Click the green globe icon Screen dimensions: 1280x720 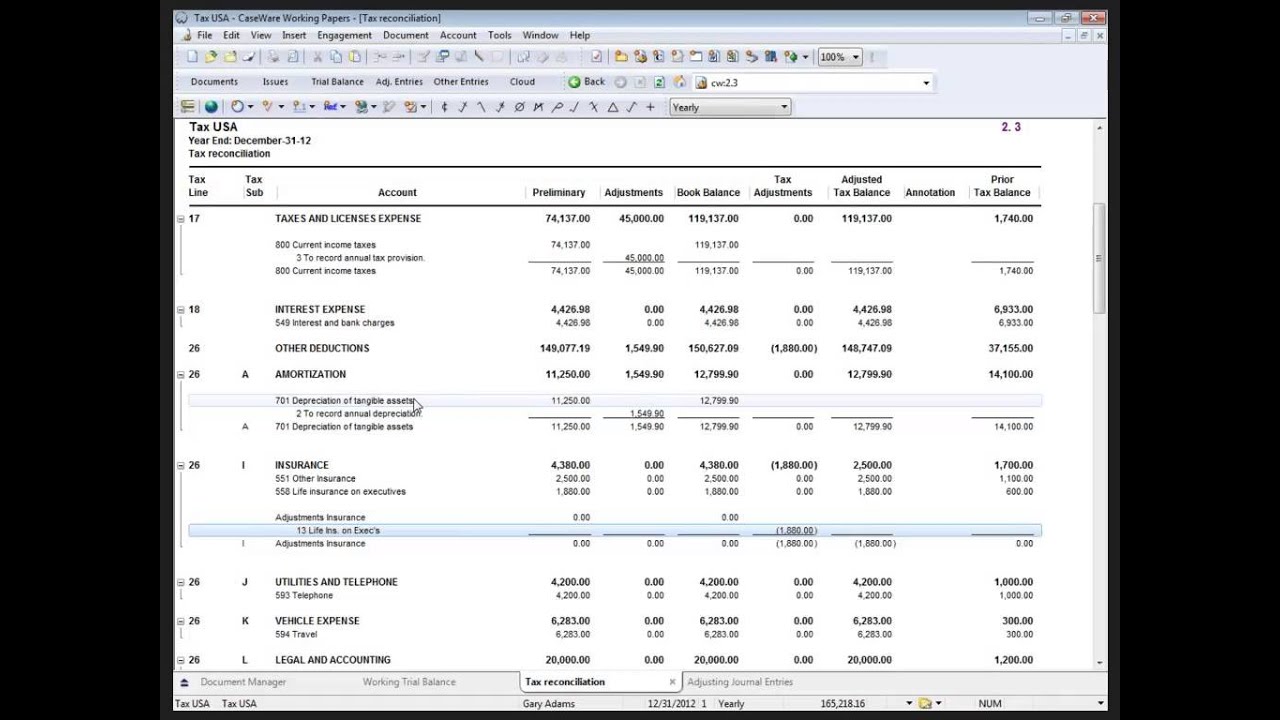coord(211,107)
